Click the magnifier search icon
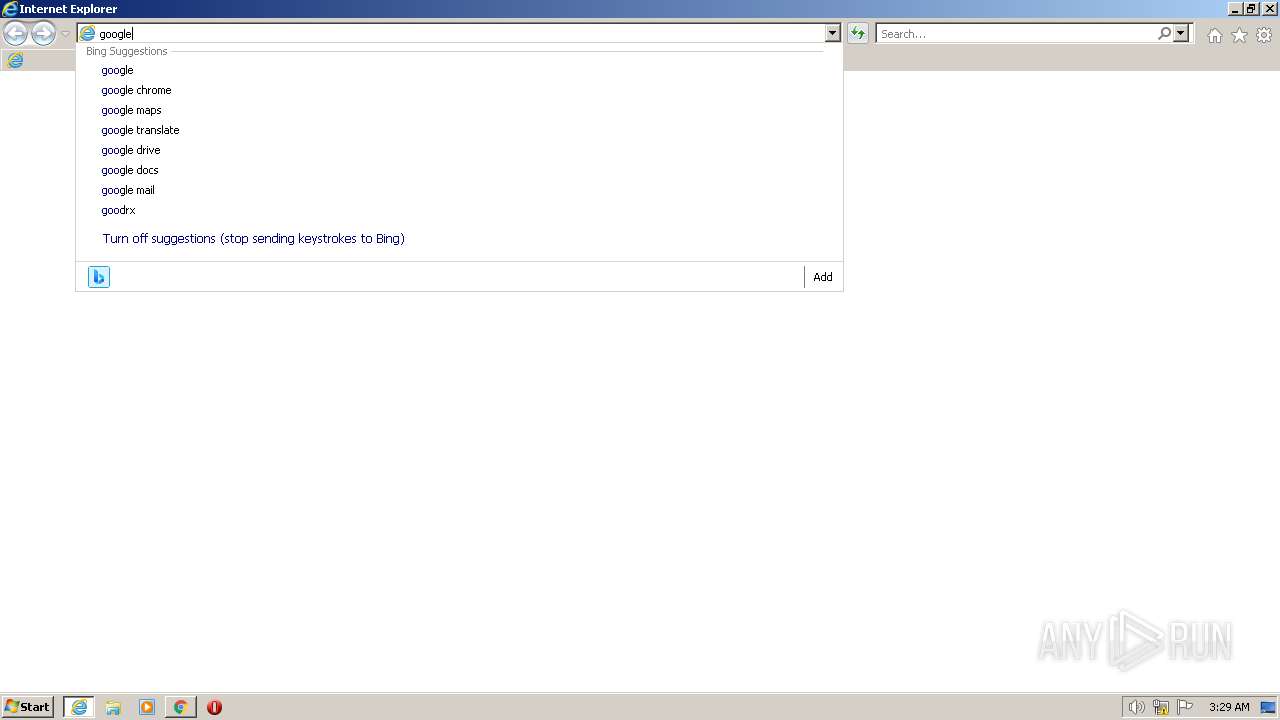The width and height of the screenshot is (1280, 720). (1164, 34)
